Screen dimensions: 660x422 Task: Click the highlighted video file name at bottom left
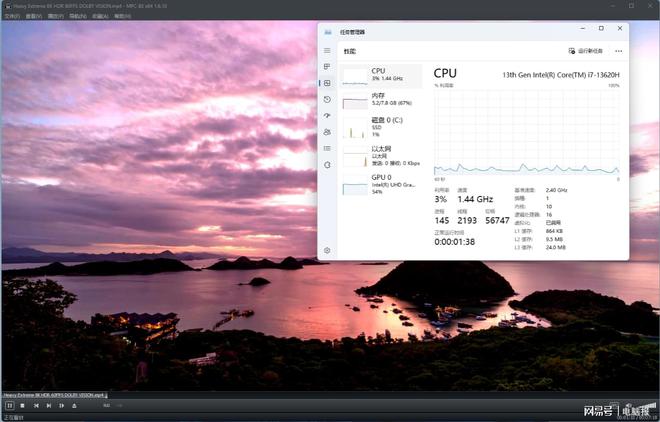click(55, 395)
